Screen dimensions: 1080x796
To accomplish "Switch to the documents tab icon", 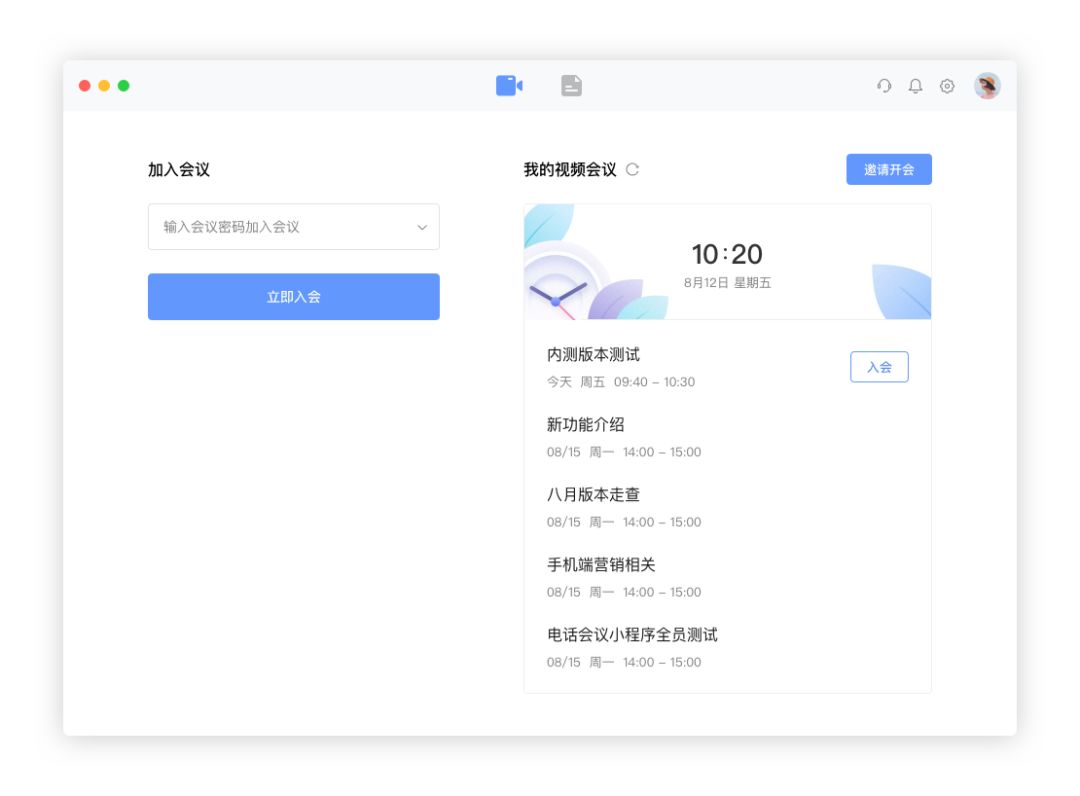I will tap(571, 85).
